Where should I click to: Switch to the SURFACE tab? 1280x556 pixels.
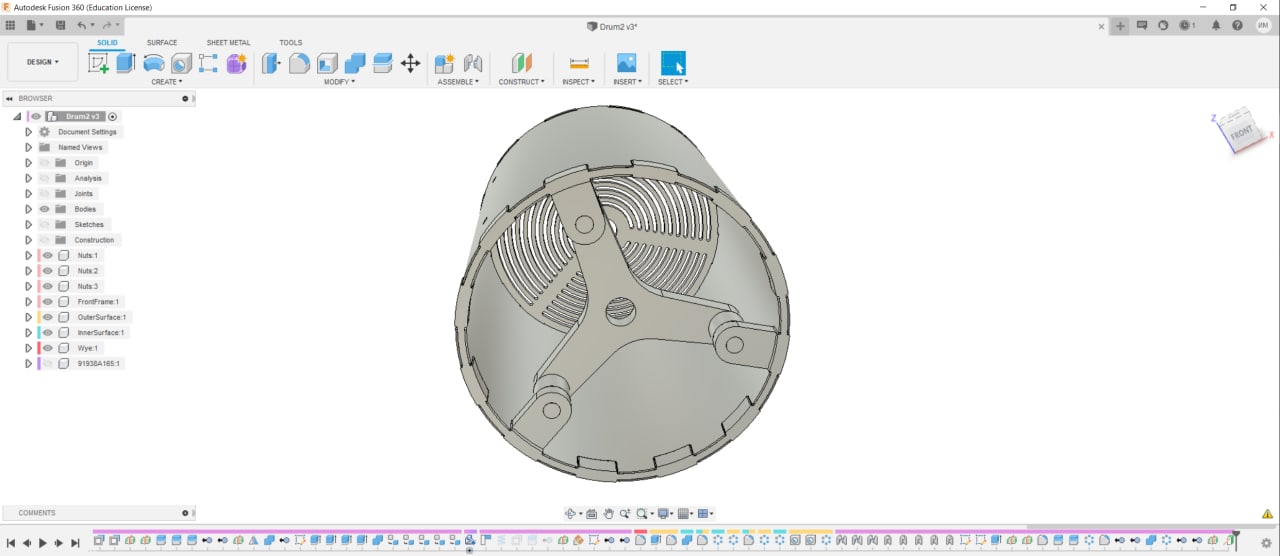pos(162,43)
